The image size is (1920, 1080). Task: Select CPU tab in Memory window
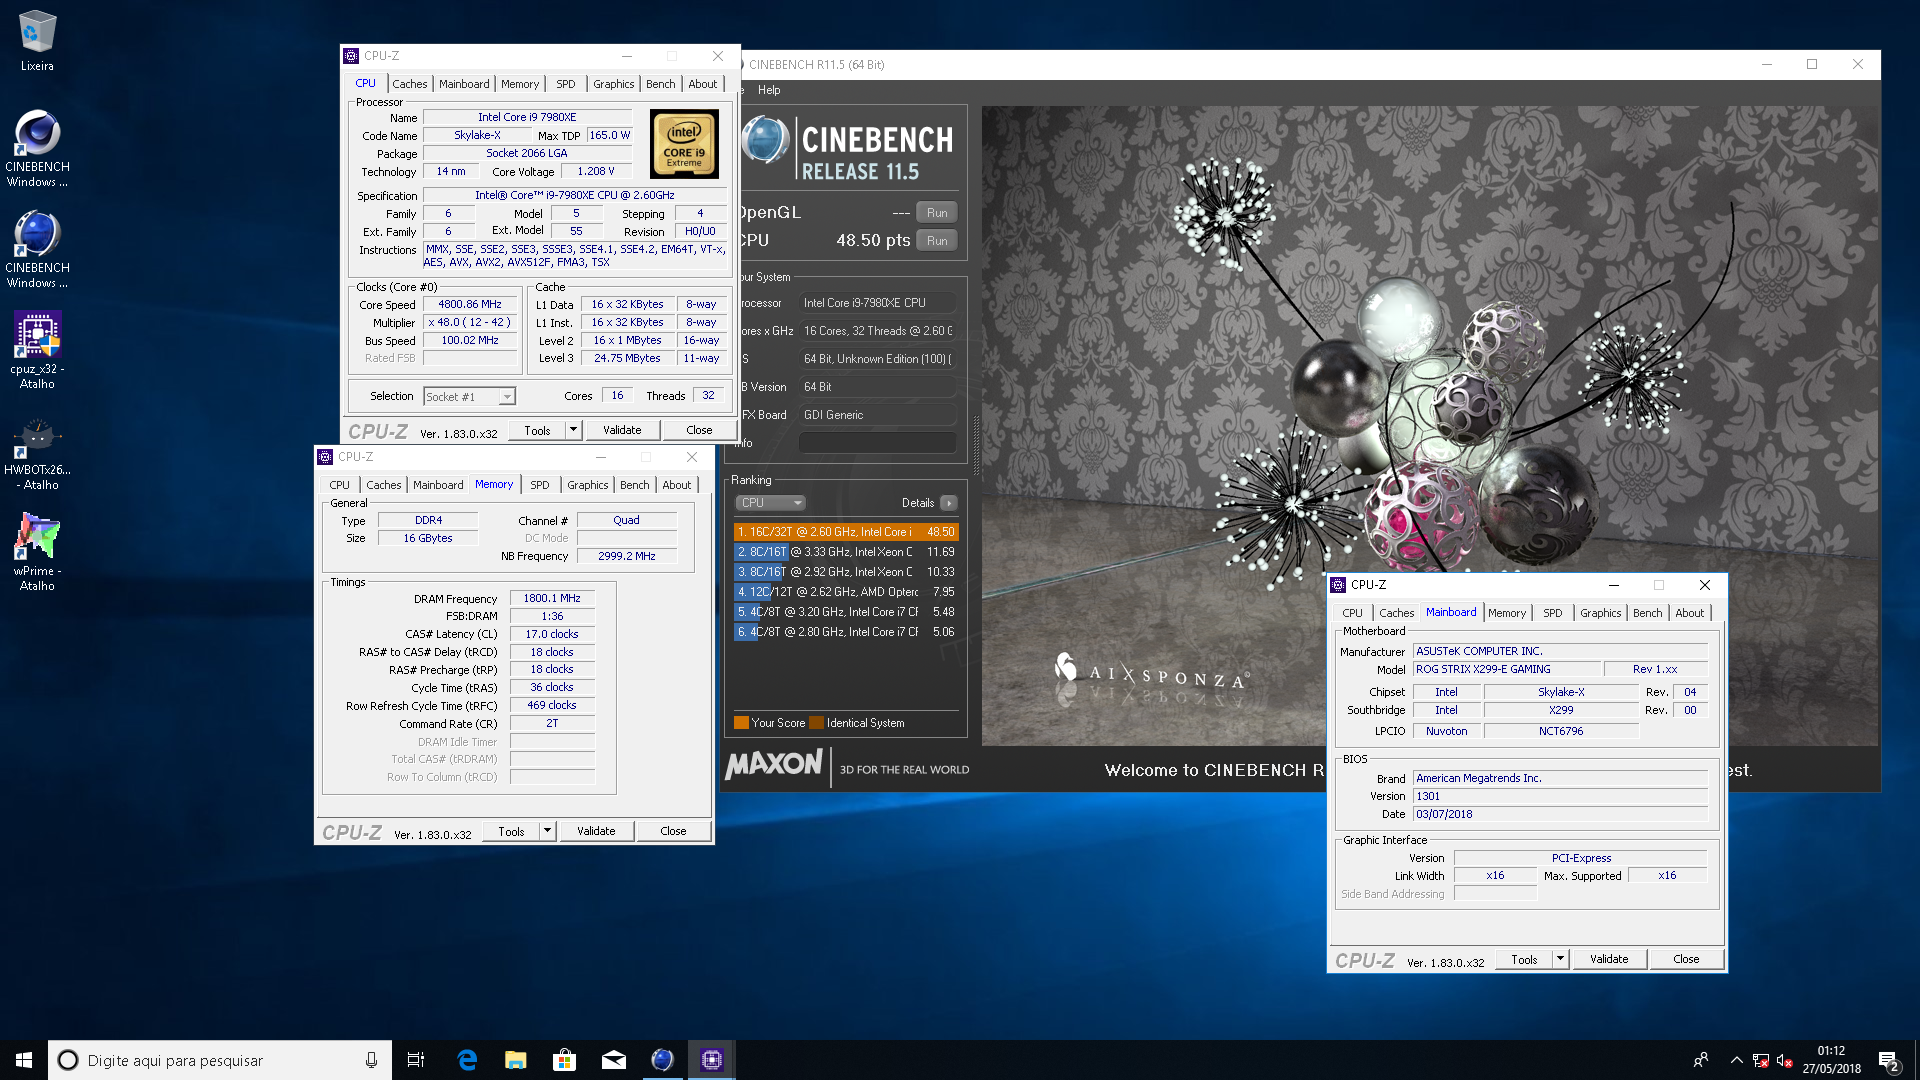(340, 485)
